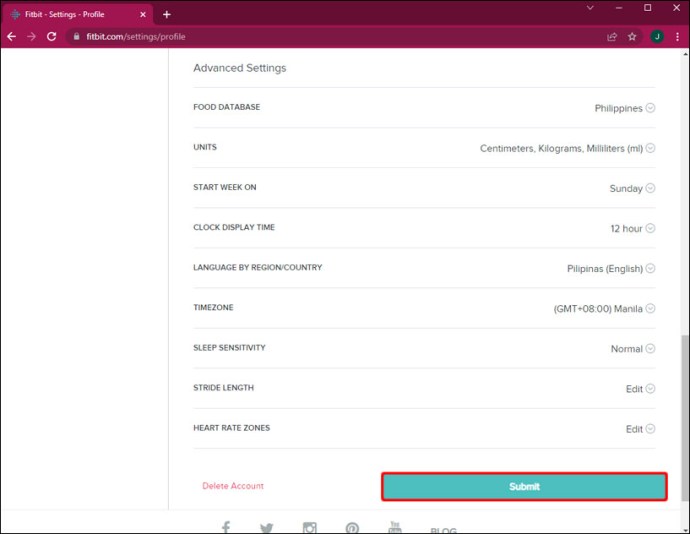Reload the Fitbit settings page

tap(51, 37)
